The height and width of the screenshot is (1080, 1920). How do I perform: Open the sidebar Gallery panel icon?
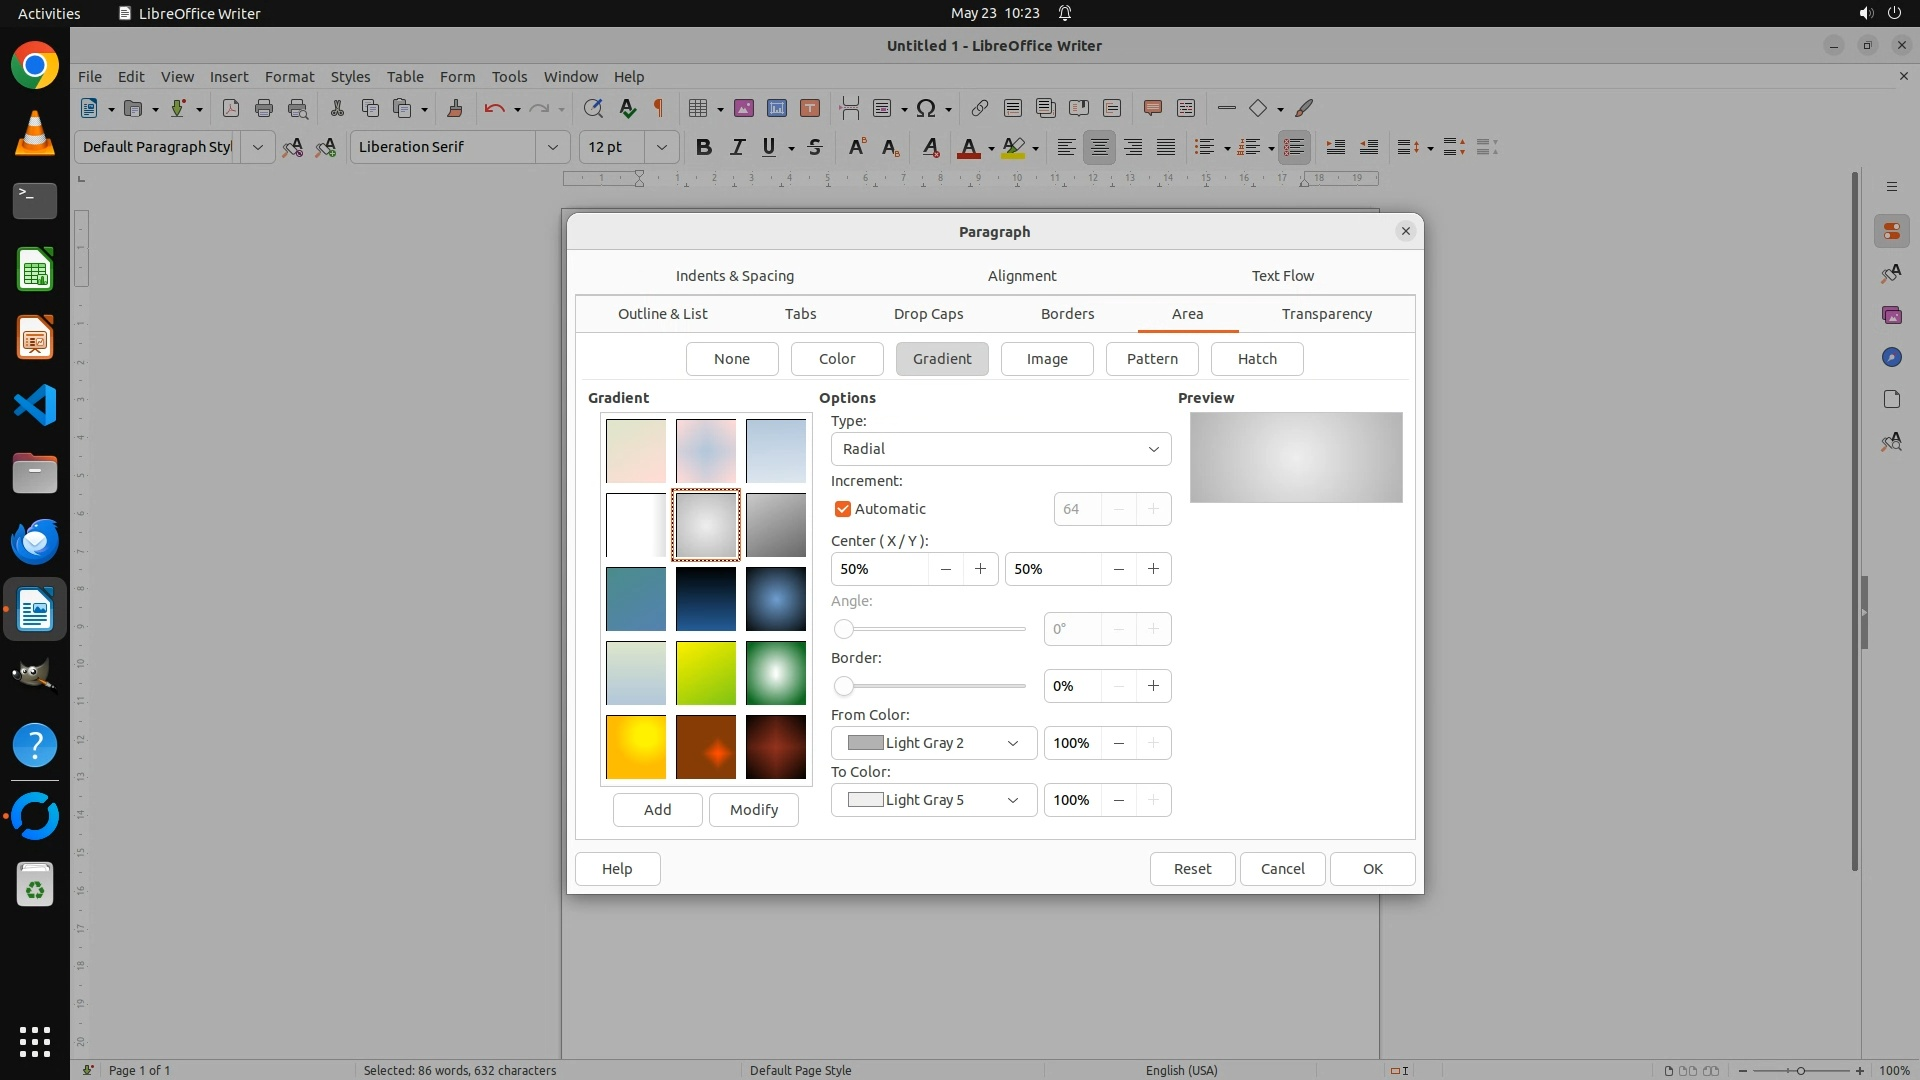click(x=1891, y=315)
